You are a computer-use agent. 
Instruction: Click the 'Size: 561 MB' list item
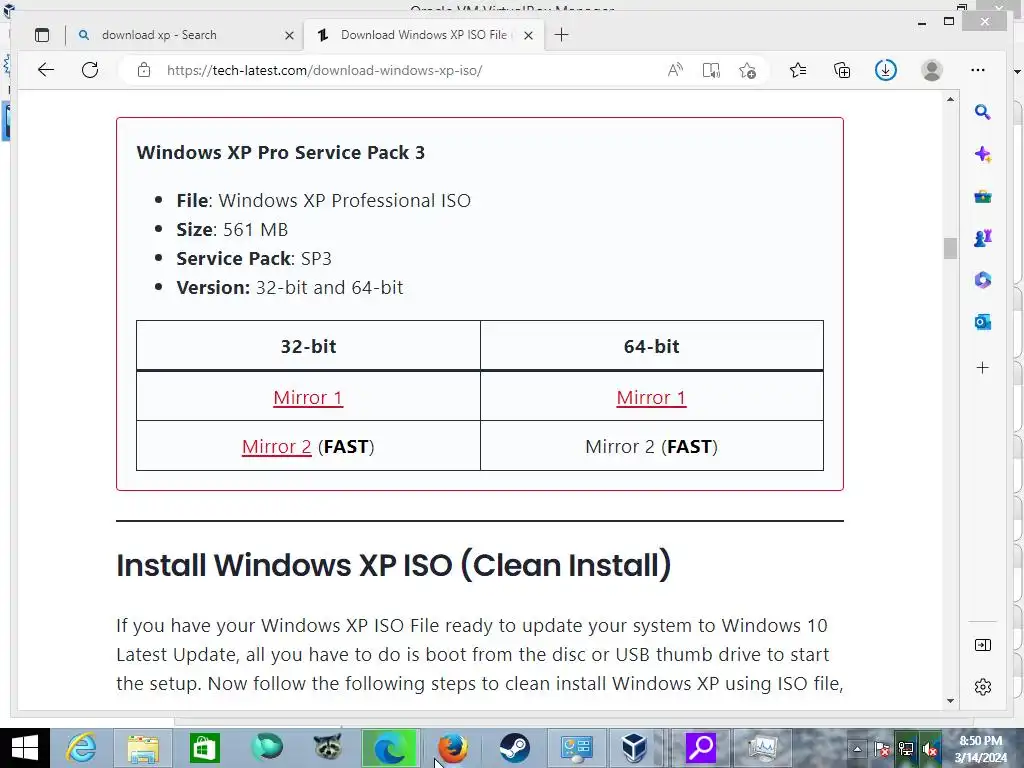tap(232, 230)
